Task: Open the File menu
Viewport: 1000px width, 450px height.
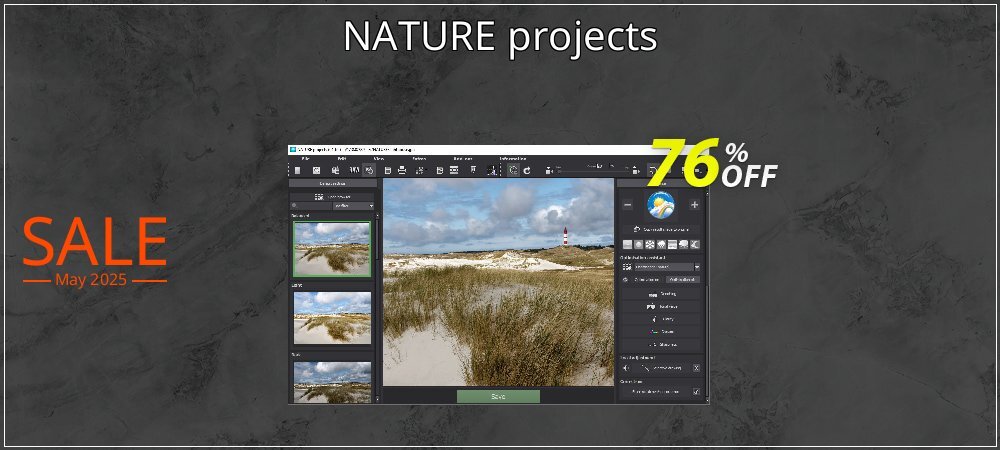Action: [305, 158]
